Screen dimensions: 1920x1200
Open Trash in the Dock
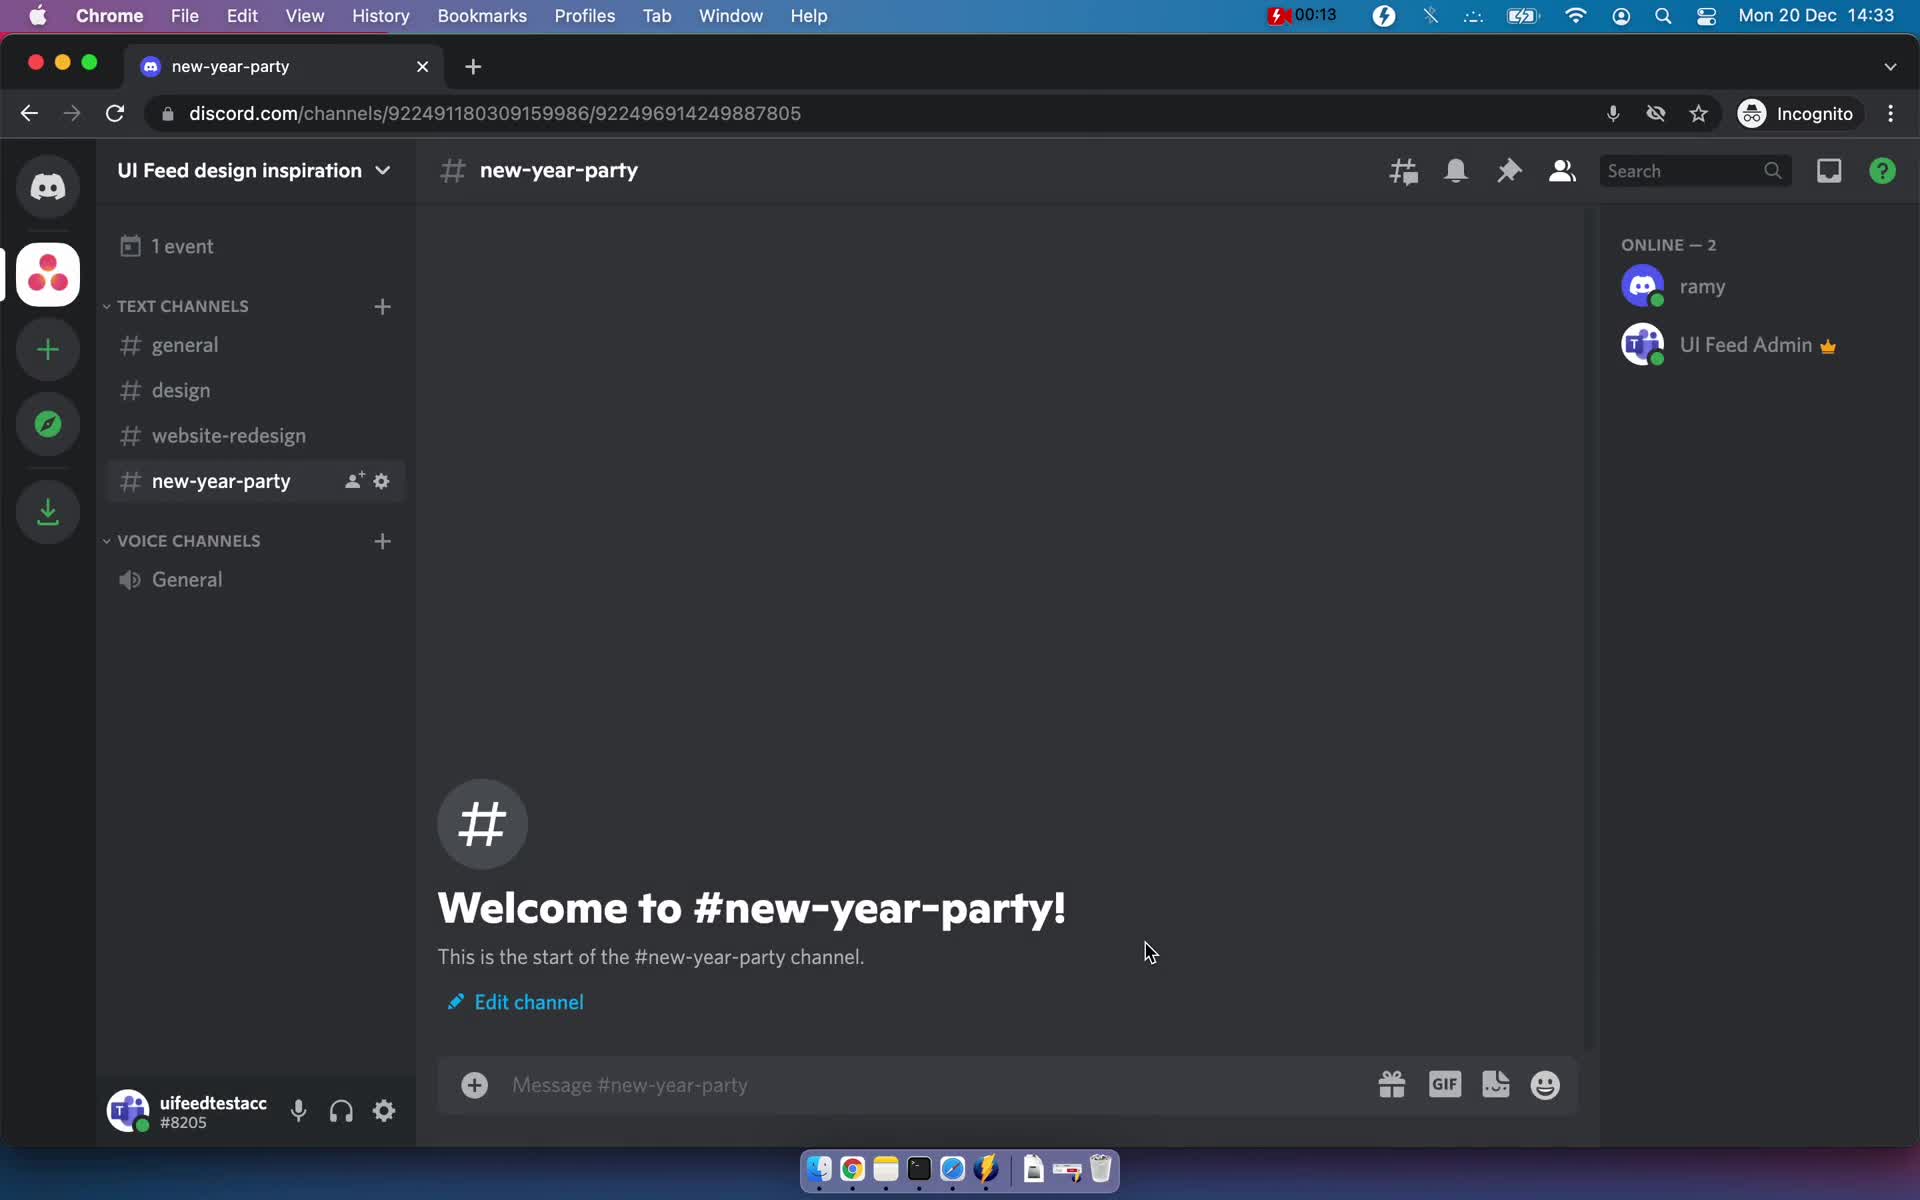click(1100, 1169)
